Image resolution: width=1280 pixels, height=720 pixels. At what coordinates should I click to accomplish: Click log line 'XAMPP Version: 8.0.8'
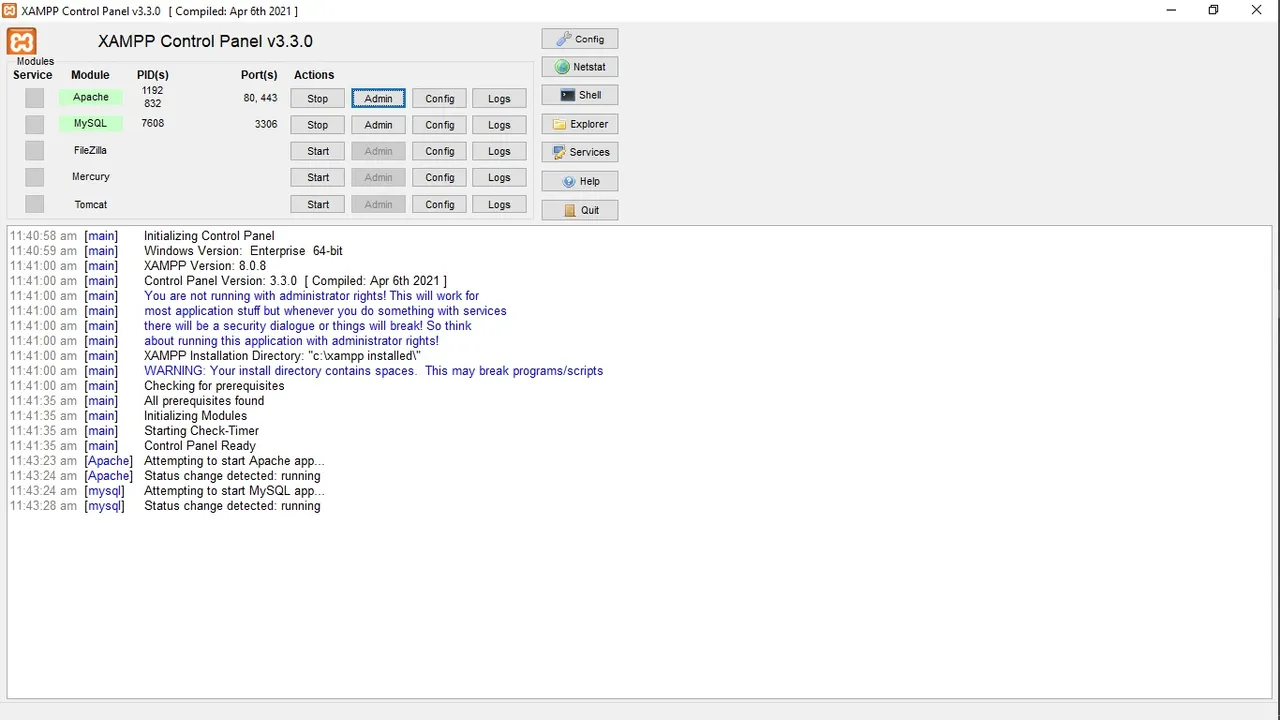click(x=205, y=266)
